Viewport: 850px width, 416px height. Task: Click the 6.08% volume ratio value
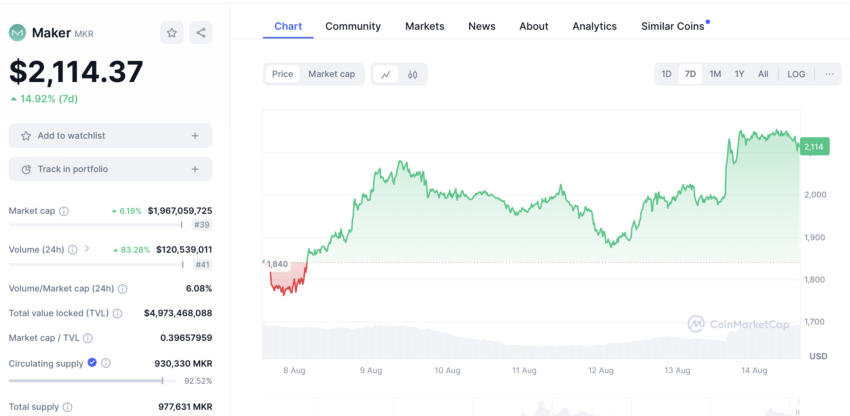click(x=199, y=289)
